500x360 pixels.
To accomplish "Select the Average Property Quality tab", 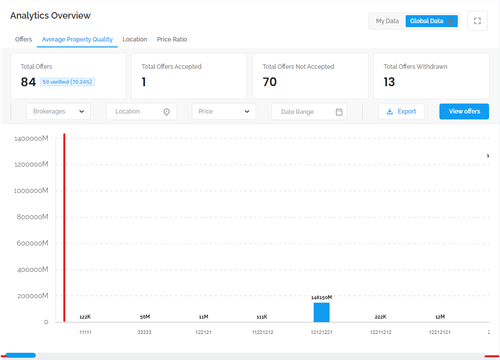I will [x=77, y=39].
